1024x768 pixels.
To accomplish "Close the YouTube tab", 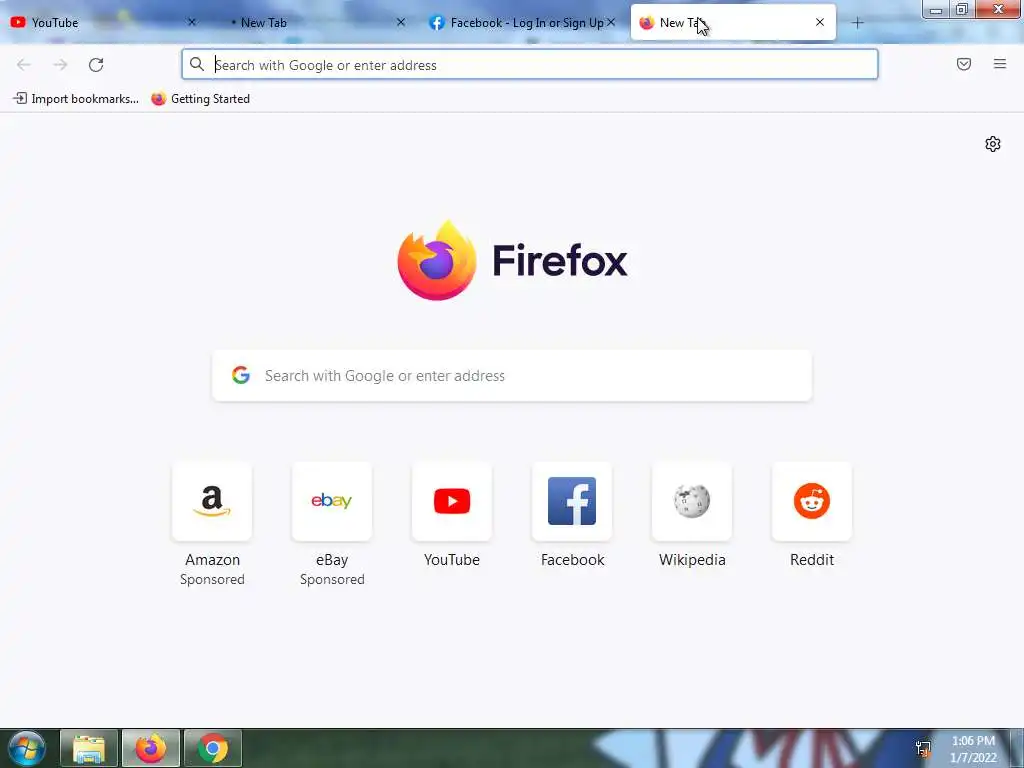I will tap(192, 22).
